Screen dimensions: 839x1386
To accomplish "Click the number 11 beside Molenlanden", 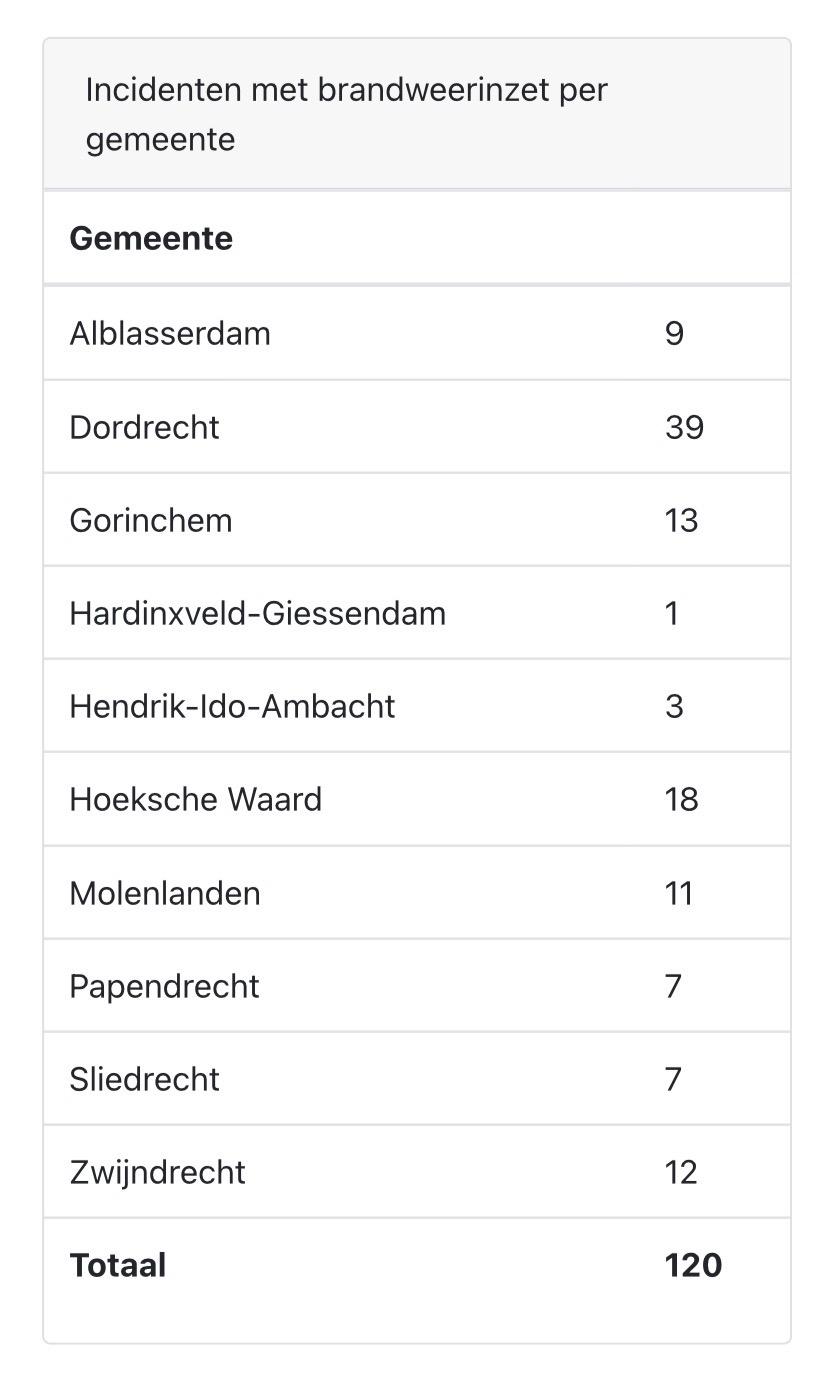I will pos(679,893).
